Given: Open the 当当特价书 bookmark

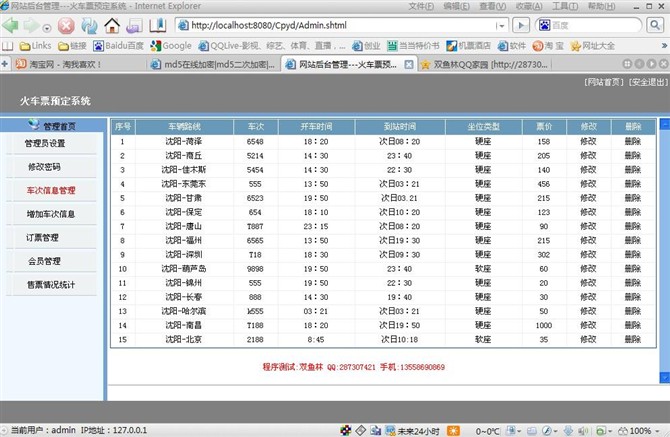Looking at the screenshot, I should click(413, 46).
